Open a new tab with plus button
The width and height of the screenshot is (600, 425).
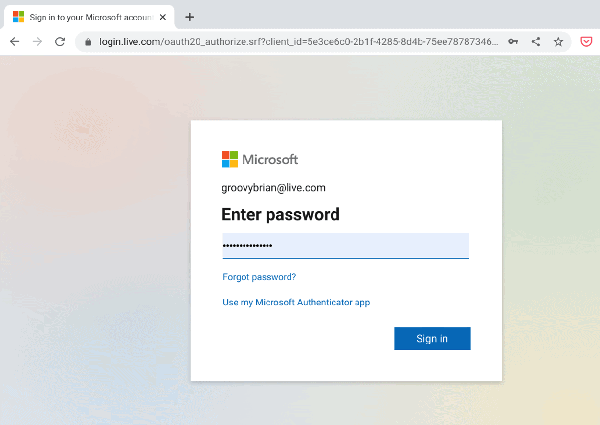[190, 16]
